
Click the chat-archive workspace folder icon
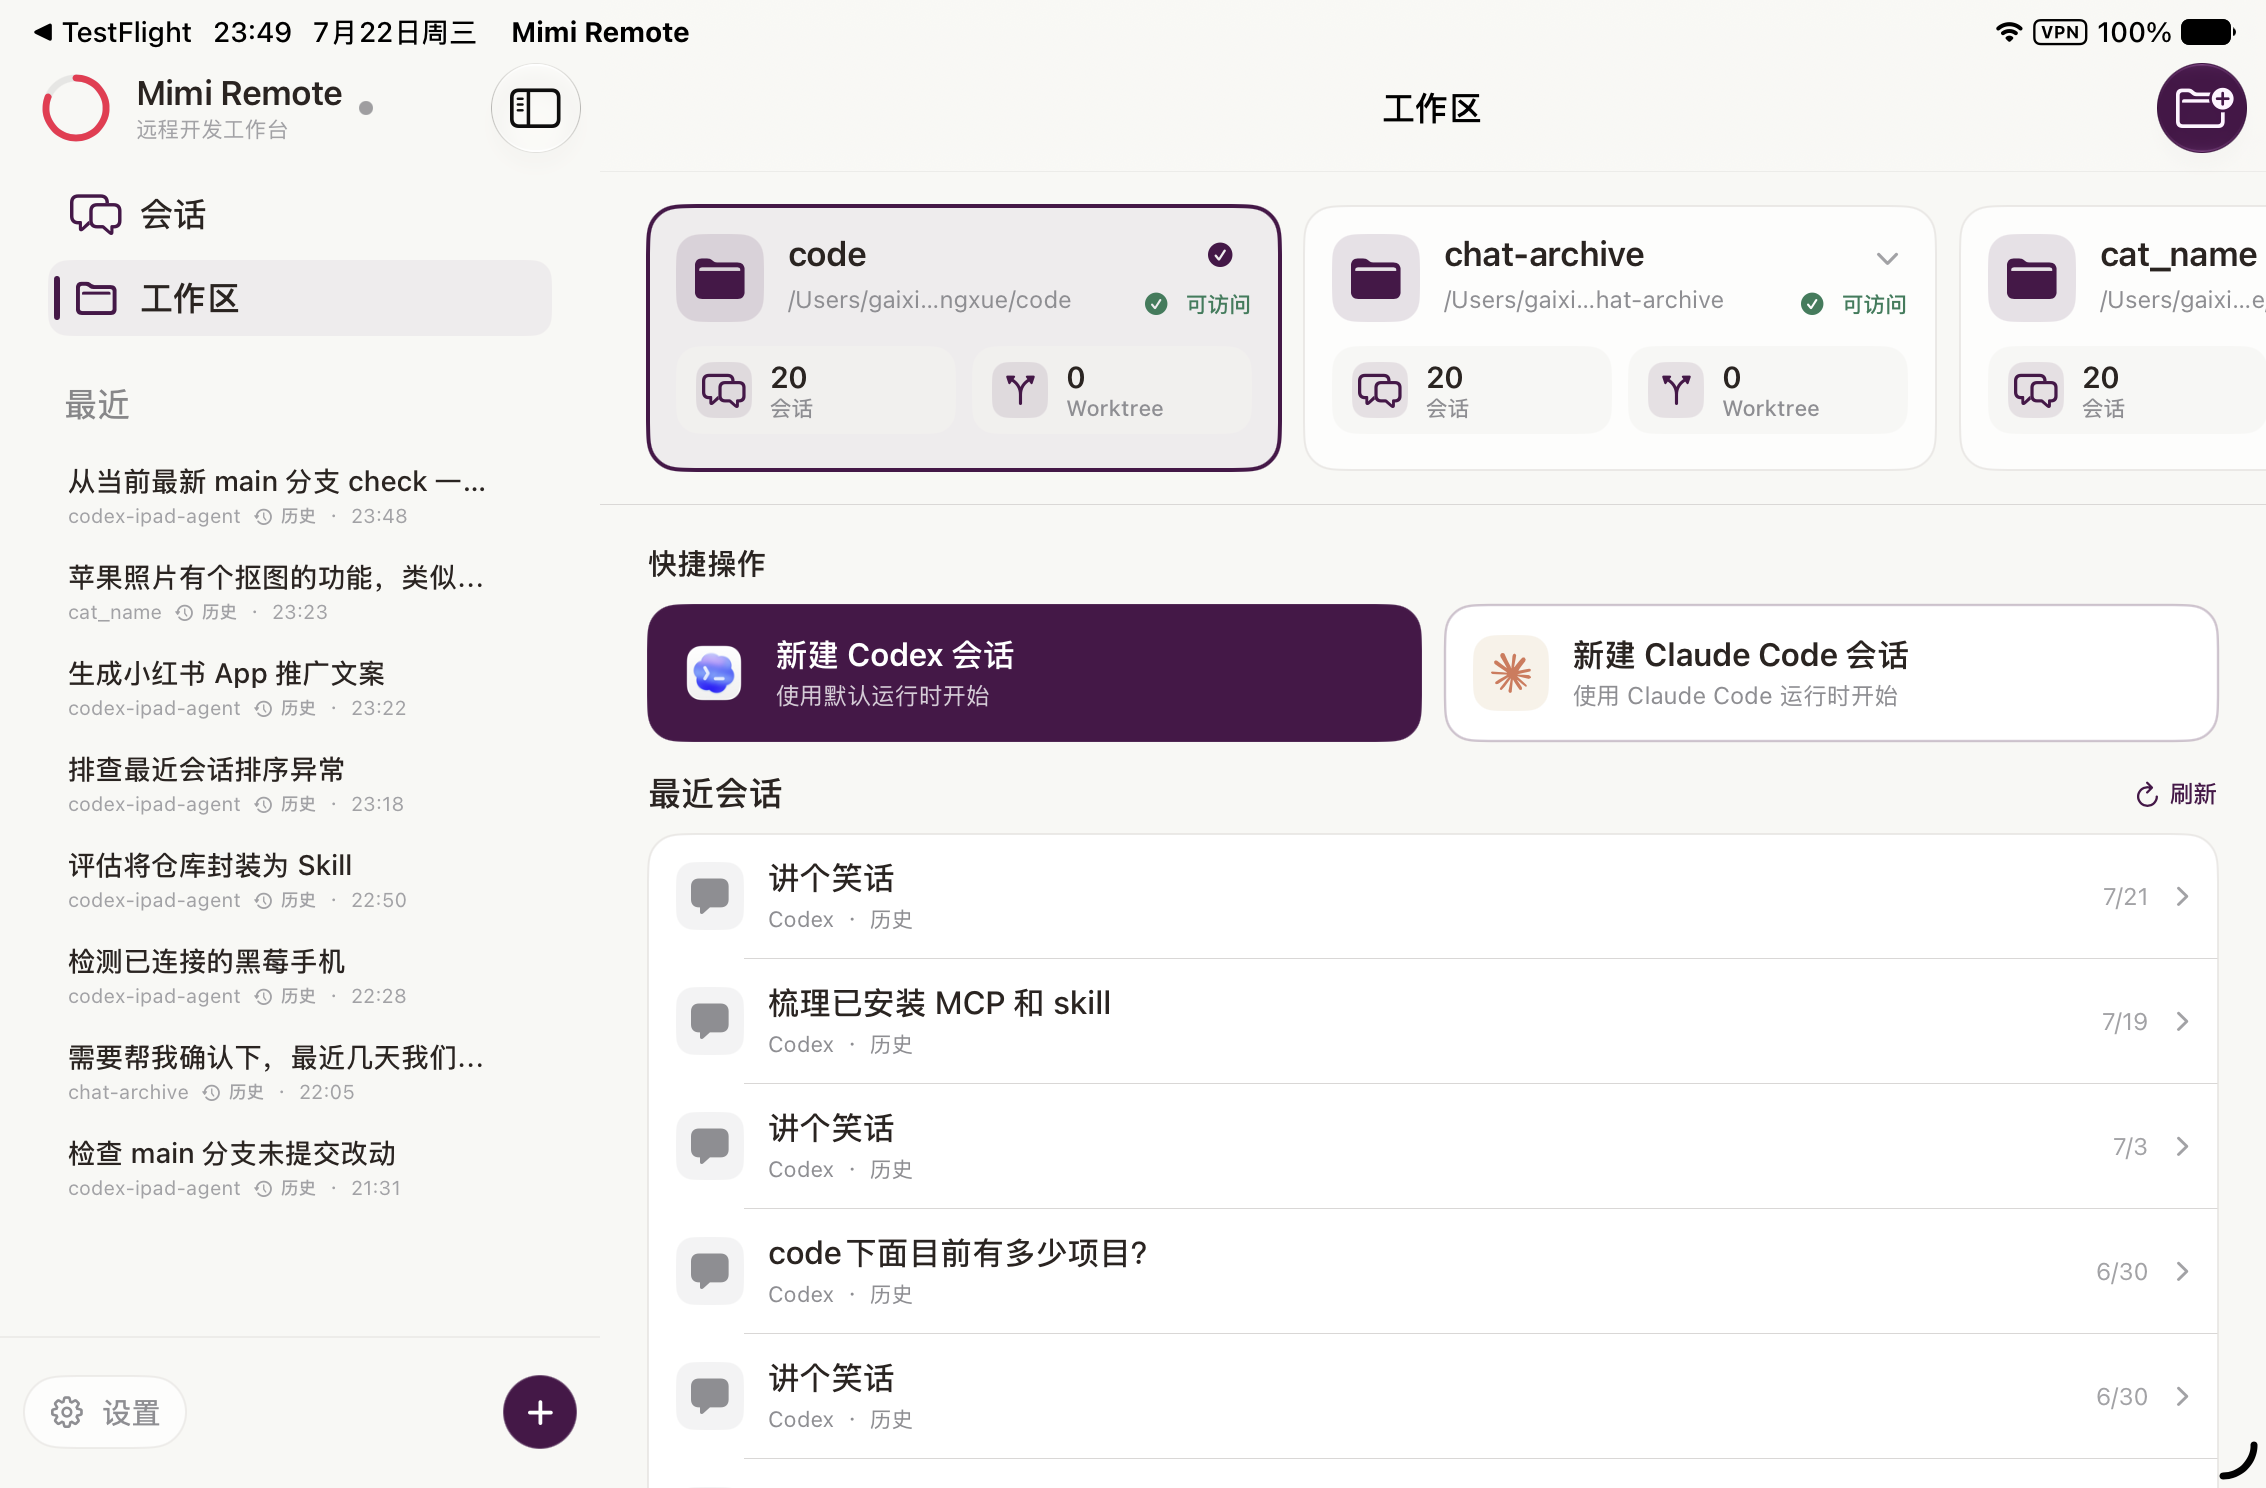click(1376, 278)
